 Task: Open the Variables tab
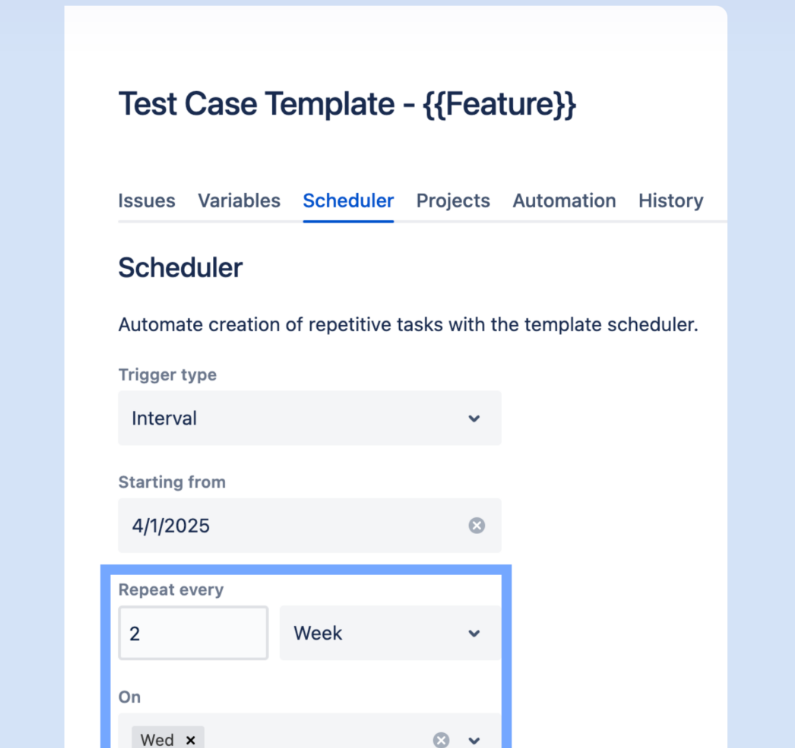point(239,201)
